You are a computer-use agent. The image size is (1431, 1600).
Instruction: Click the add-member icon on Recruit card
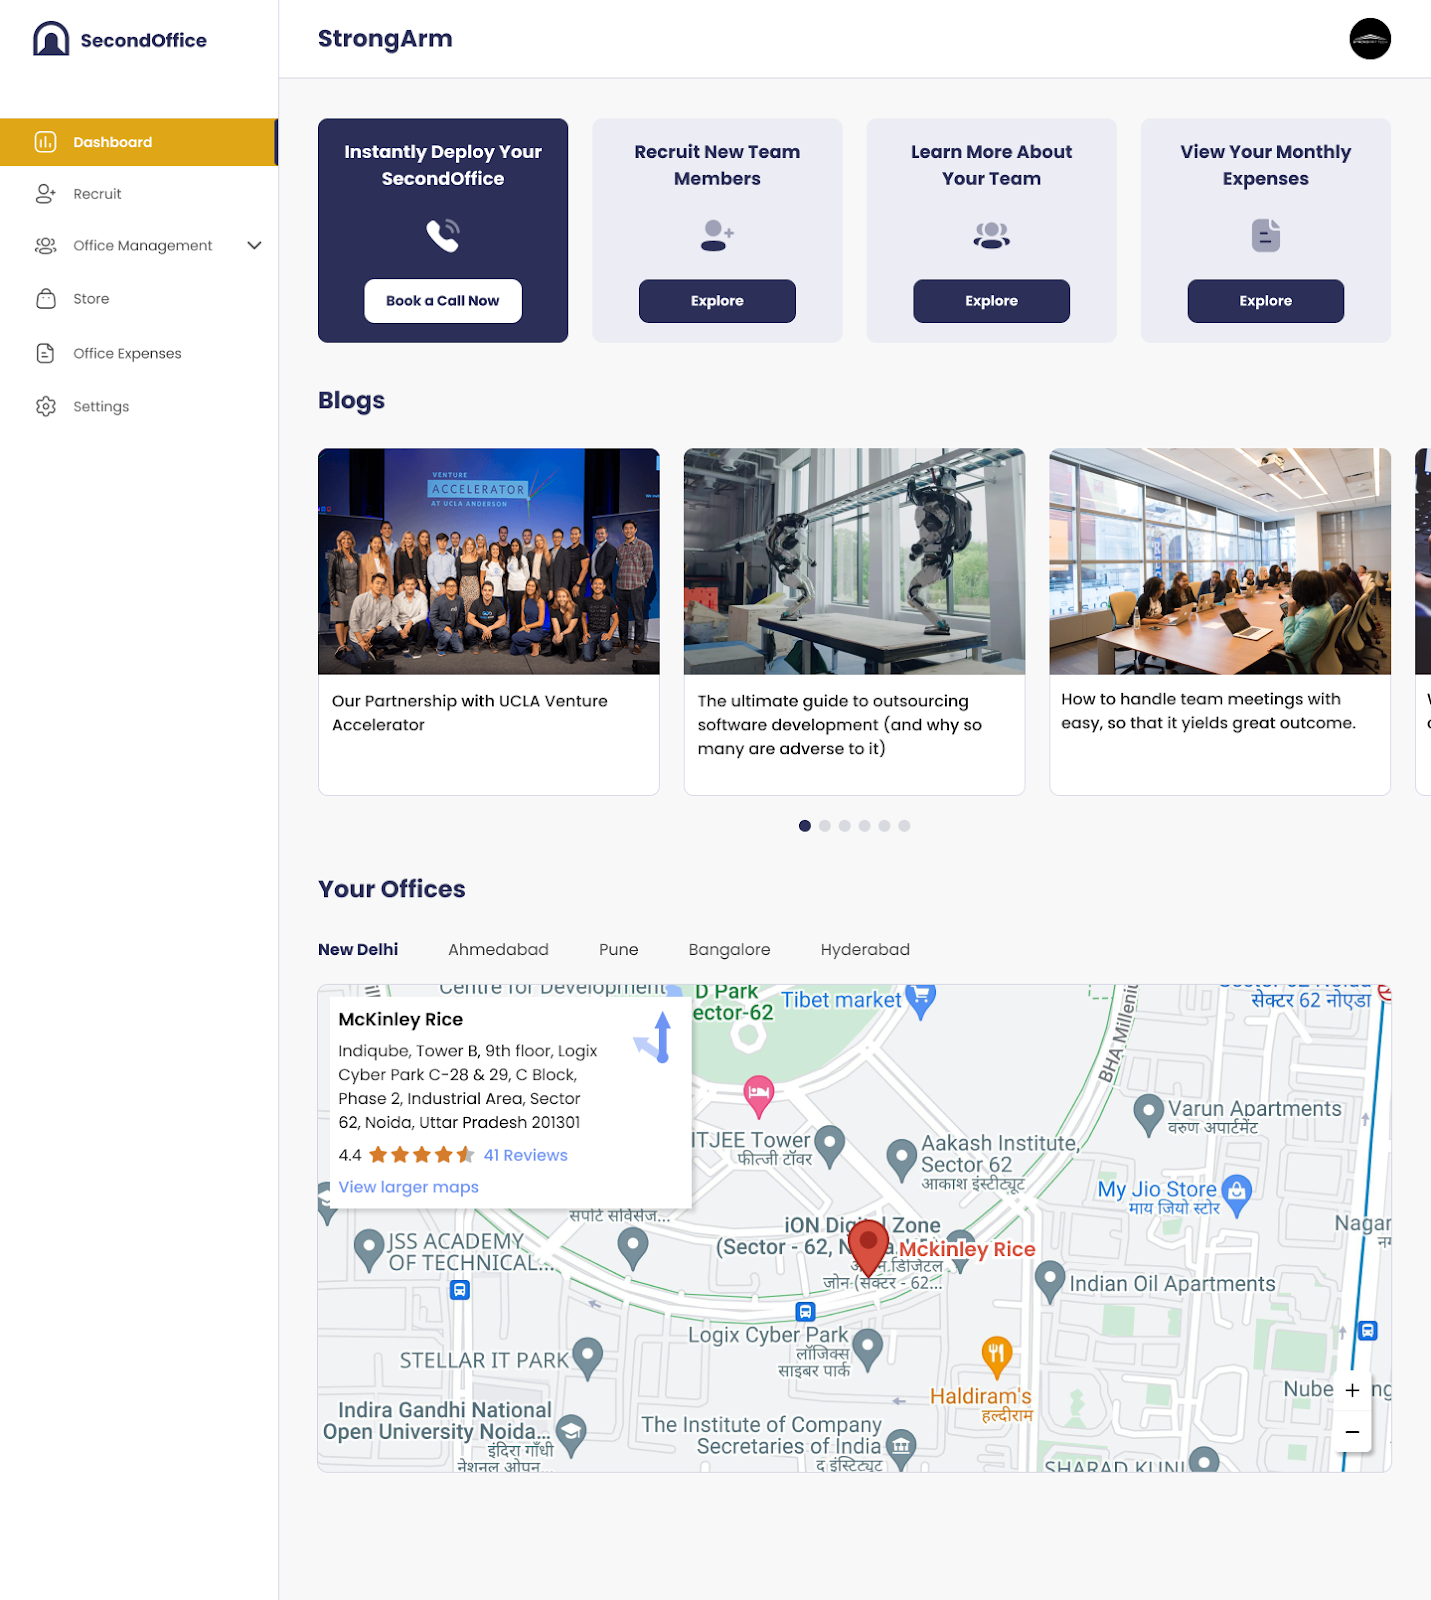[x=717, y=235]
